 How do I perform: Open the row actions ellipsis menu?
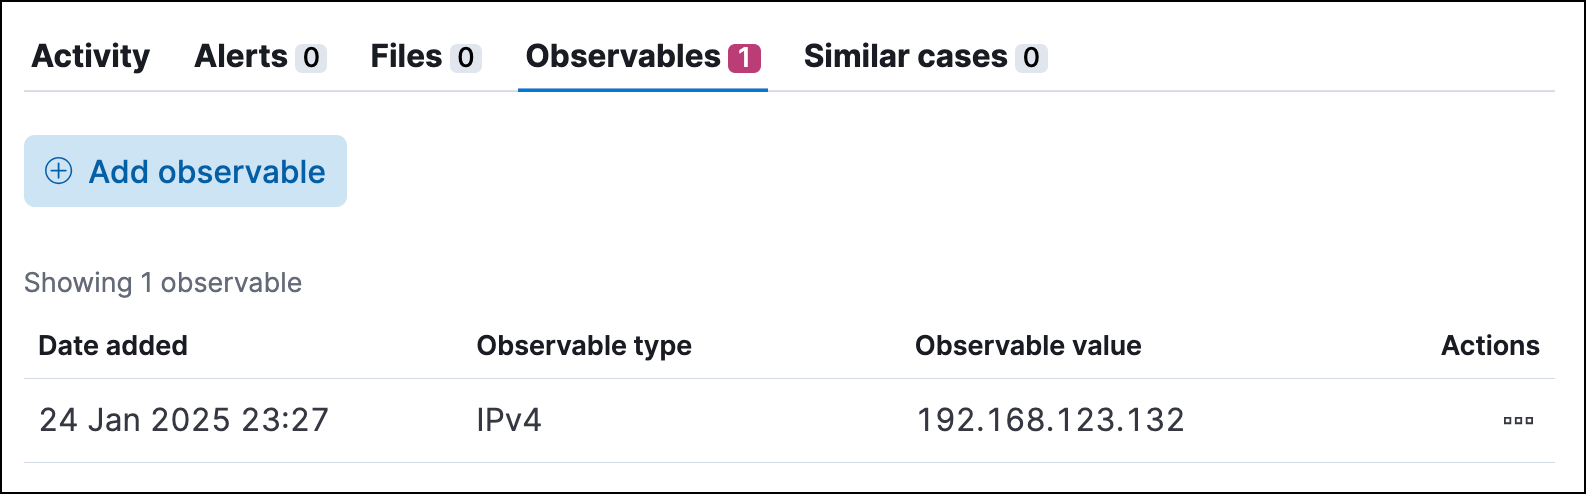click(x=1518, y=421)
